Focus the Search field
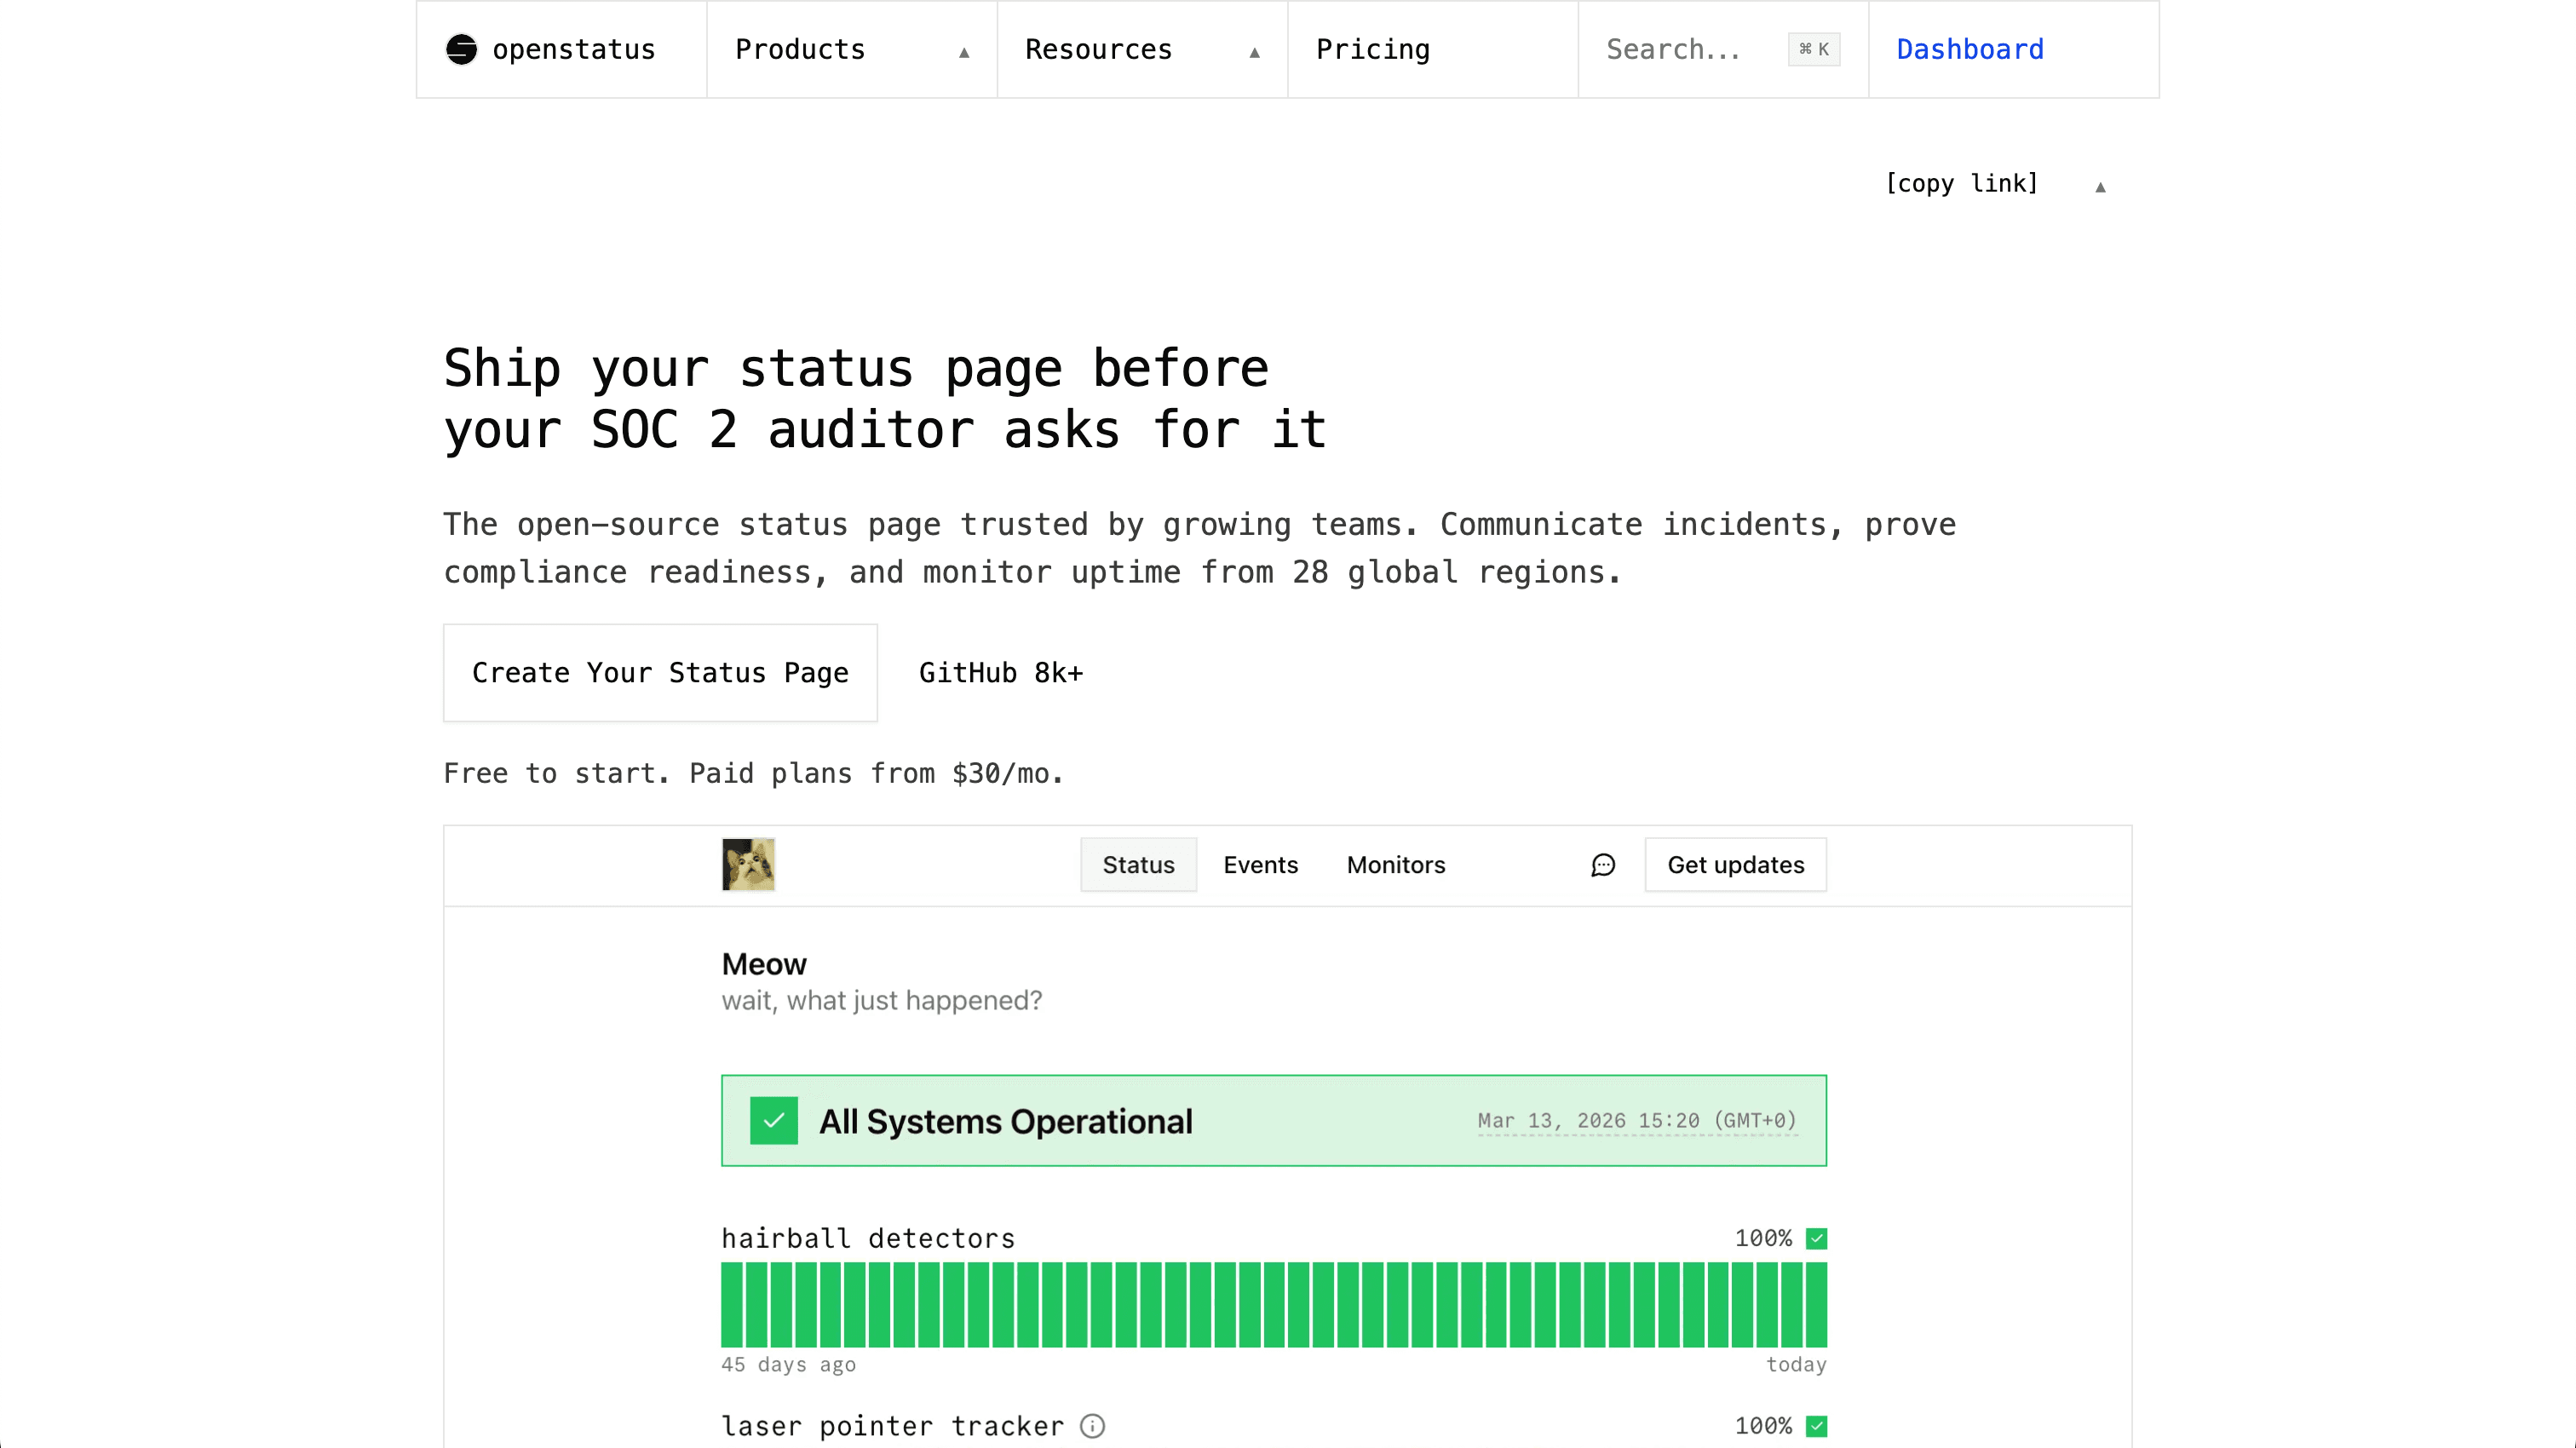The image size is (2576, 1448). click(1723, 49)
